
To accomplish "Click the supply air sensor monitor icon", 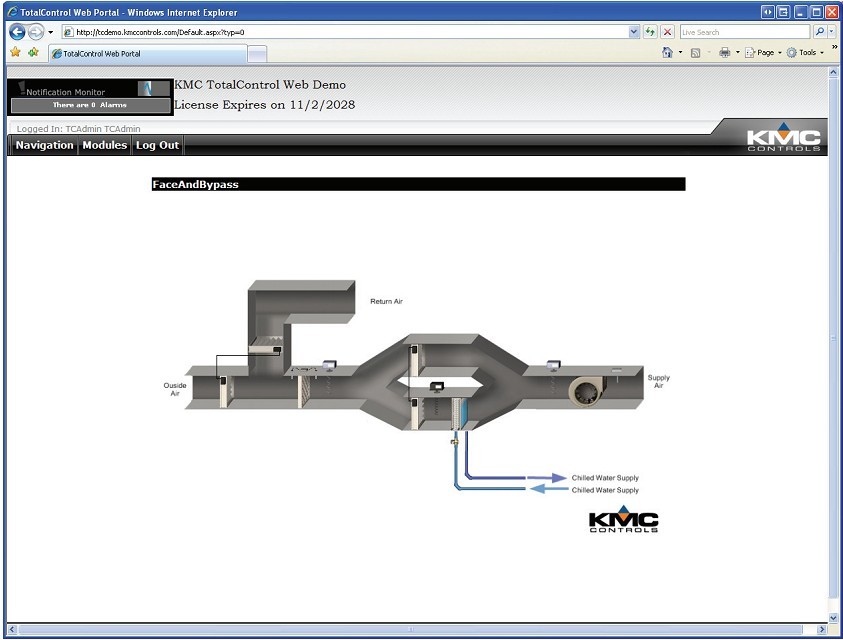I will [553, 366].
